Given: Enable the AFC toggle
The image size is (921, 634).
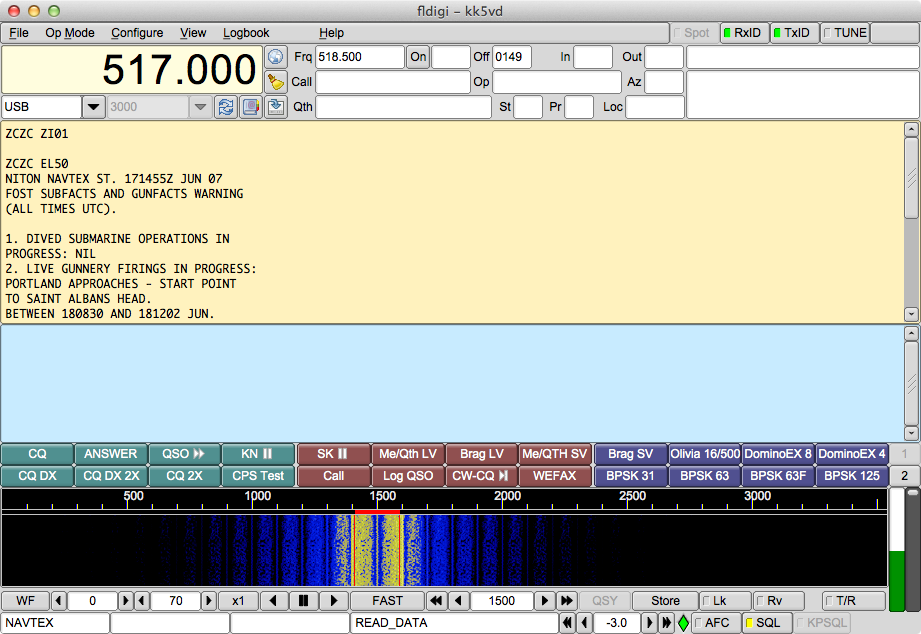Looking at the screenshot, I should point(712,623).
